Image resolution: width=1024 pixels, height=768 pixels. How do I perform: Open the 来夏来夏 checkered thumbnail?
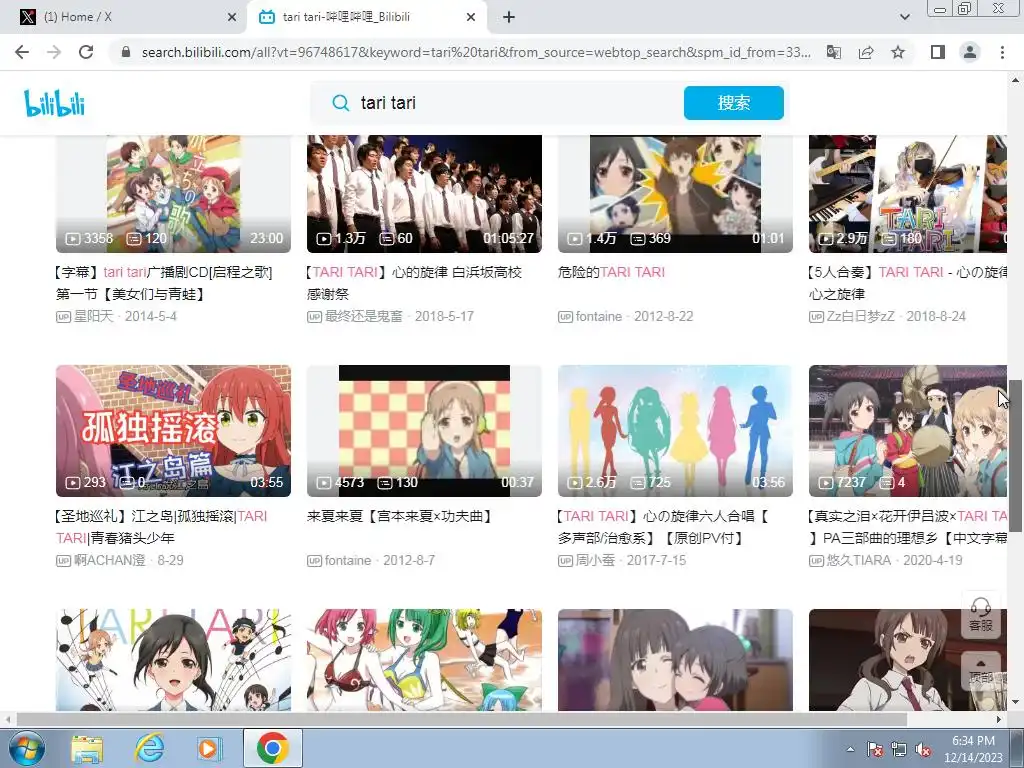(x=424, y=431)
